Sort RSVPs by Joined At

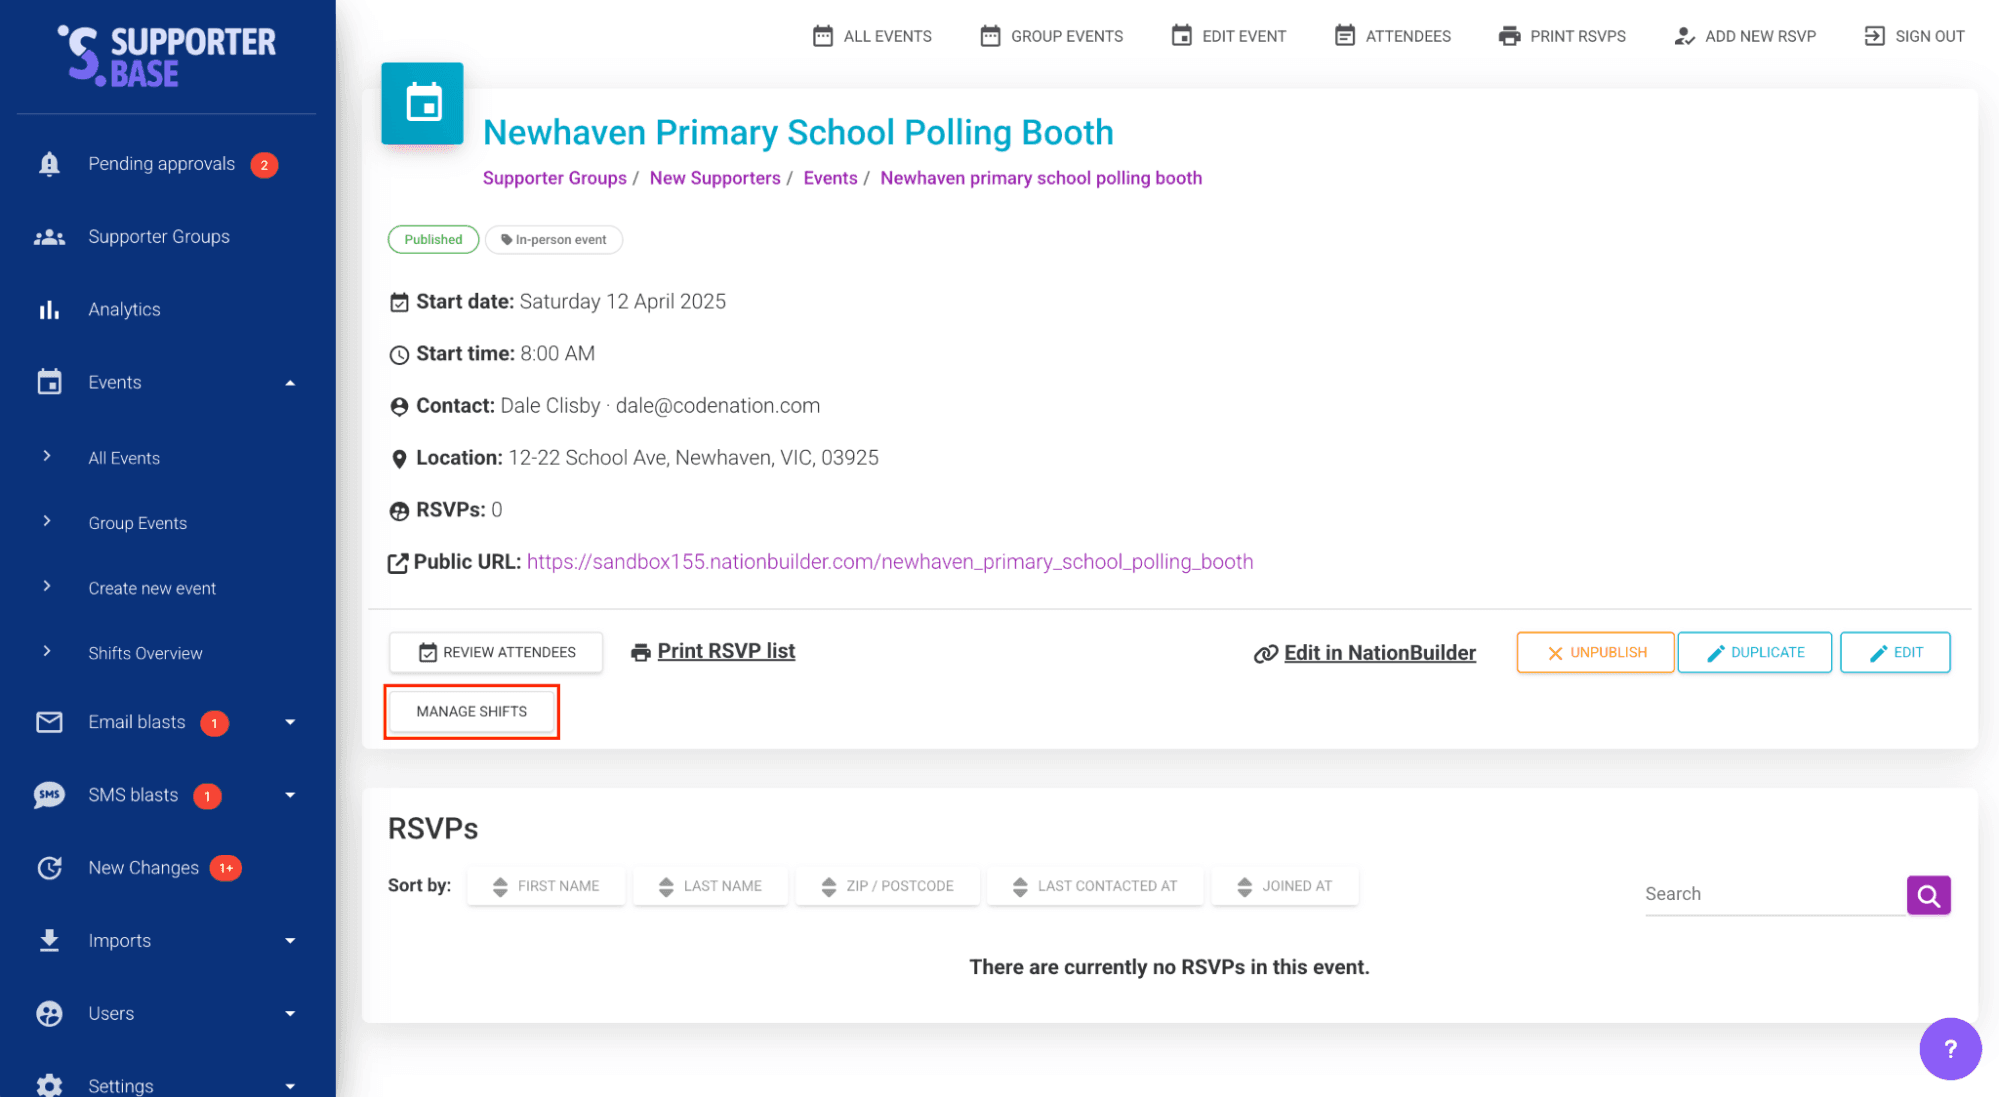1284,886
